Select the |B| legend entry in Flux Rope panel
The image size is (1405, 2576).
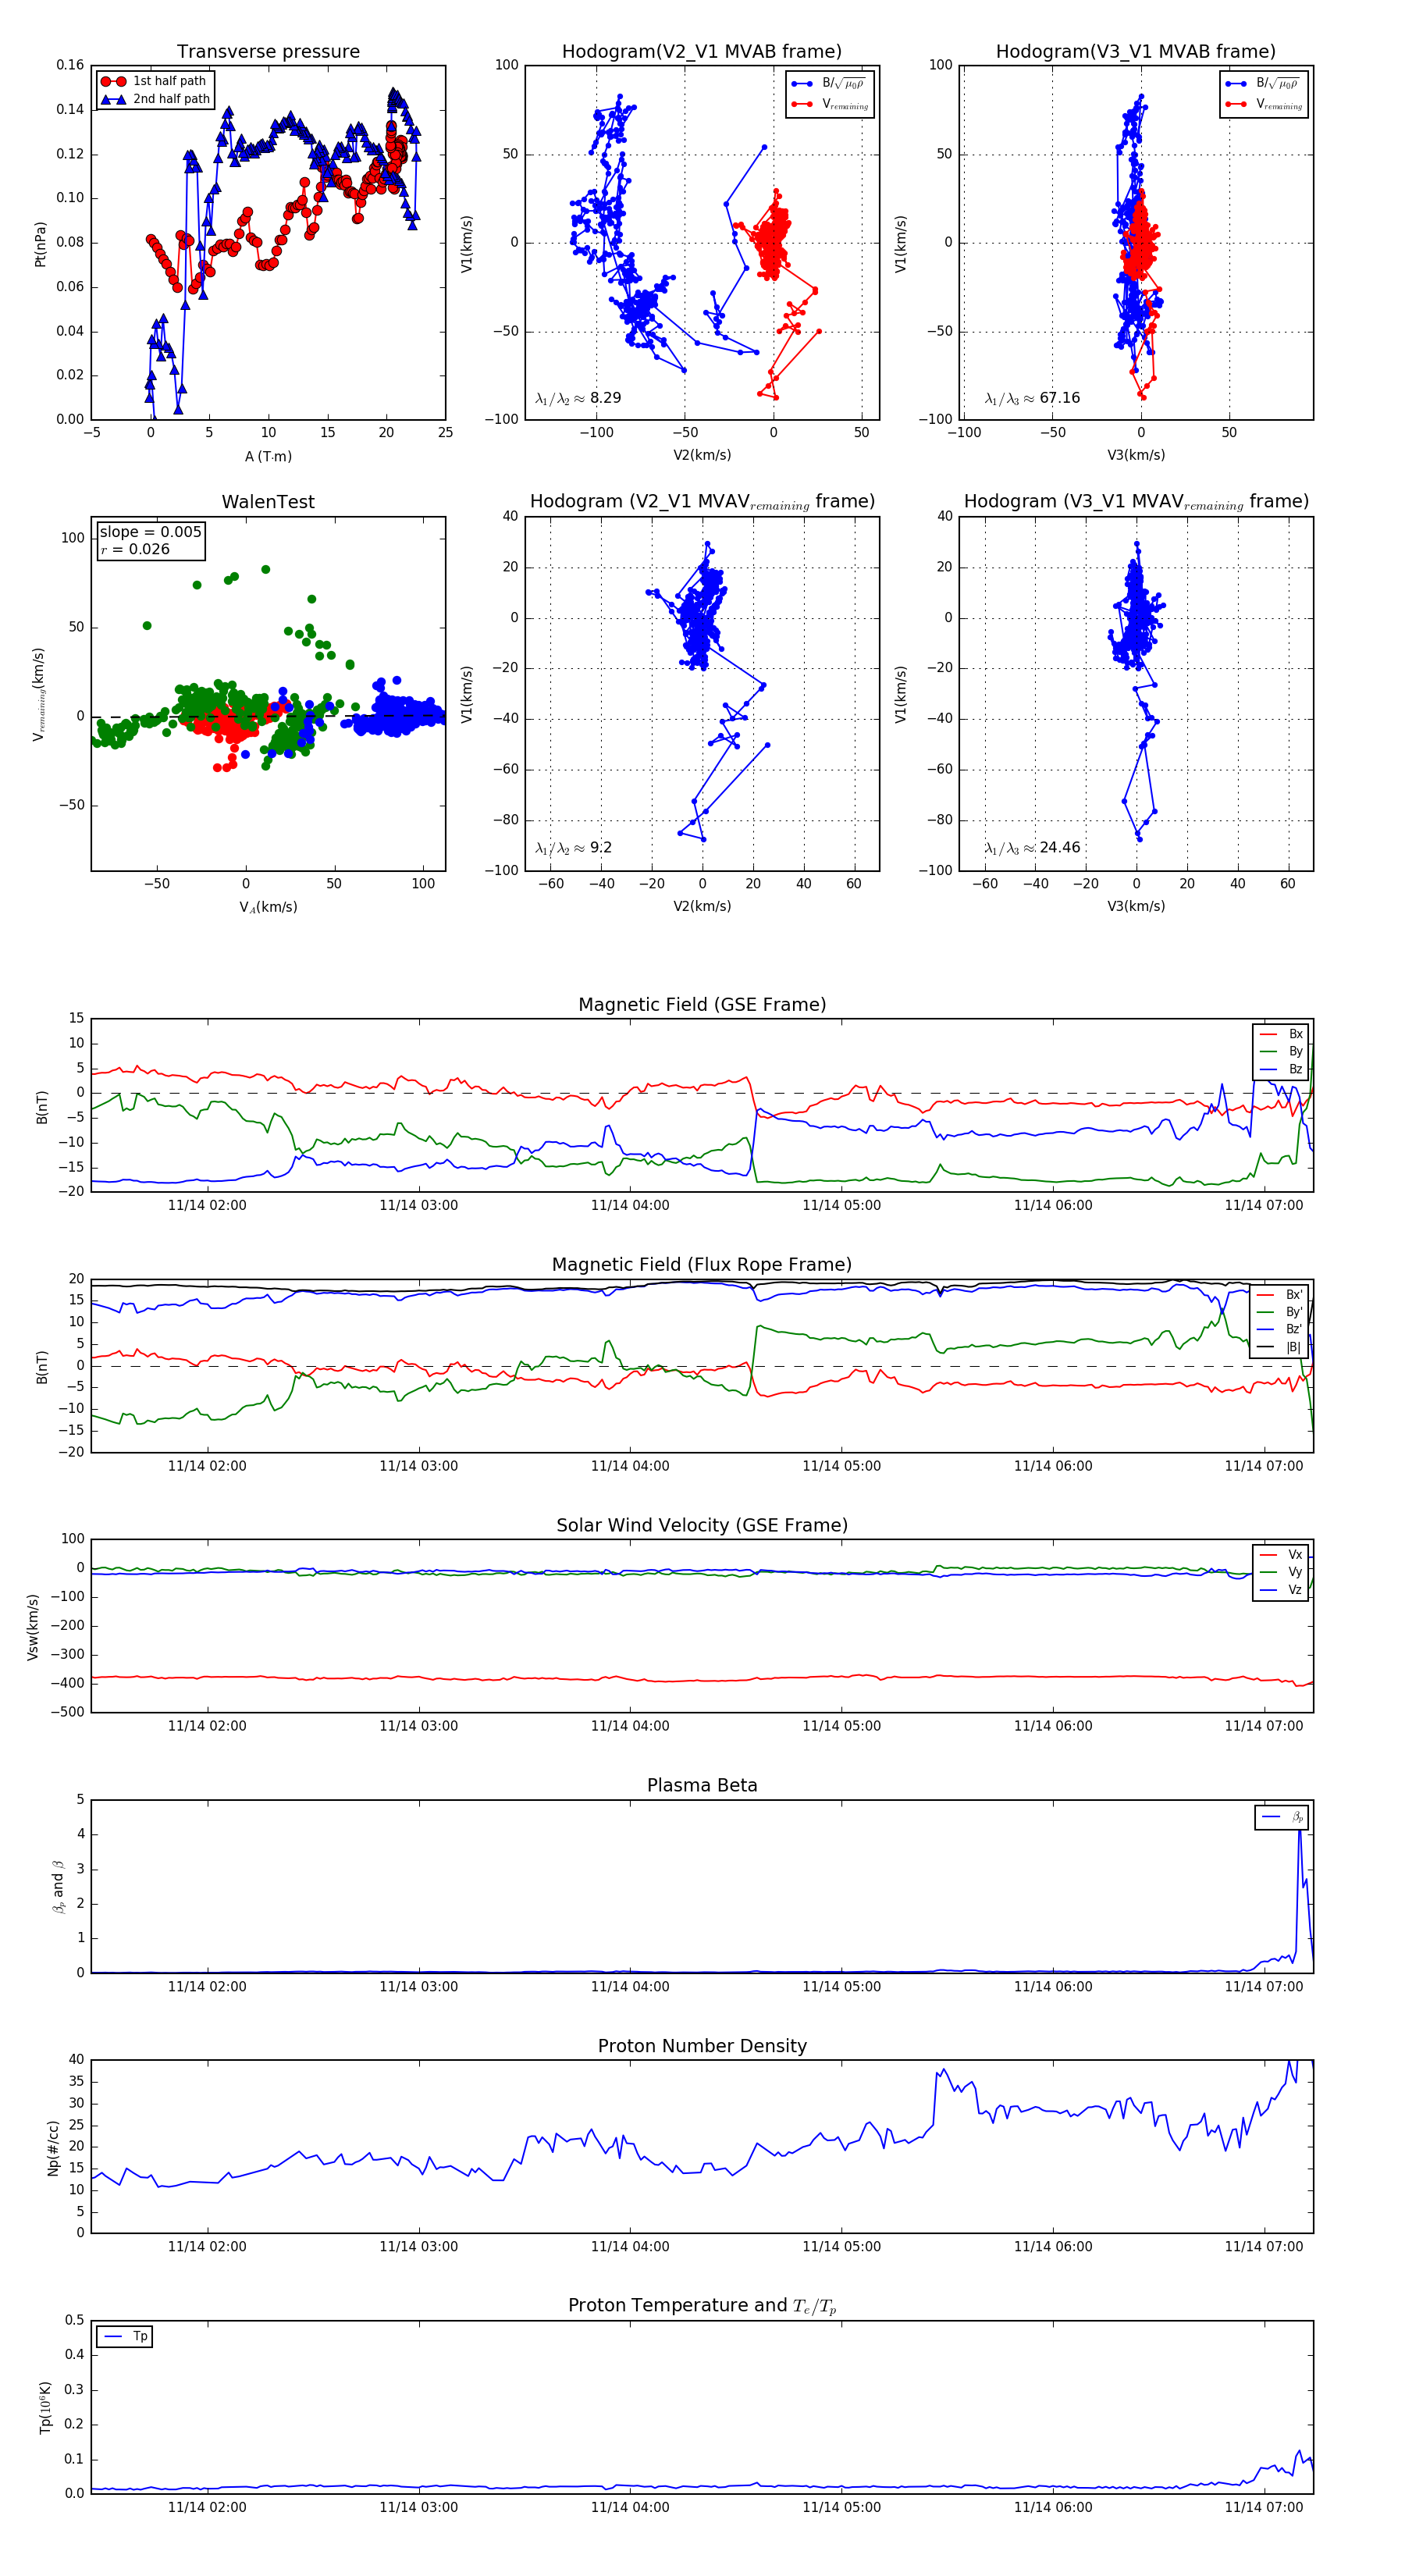(1279, 1347)
